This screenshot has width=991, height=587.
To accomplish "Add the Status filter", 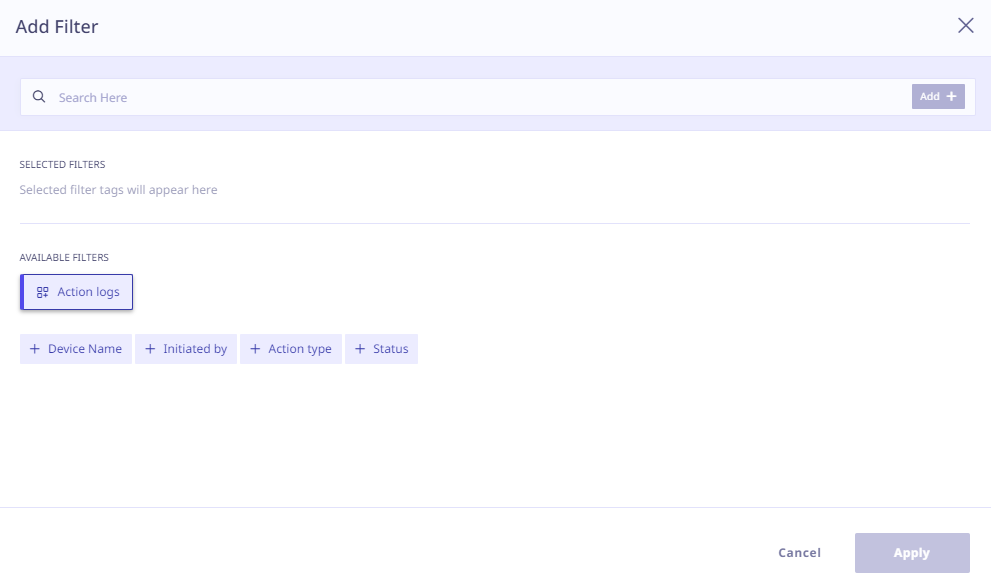I will pos(381,349).
